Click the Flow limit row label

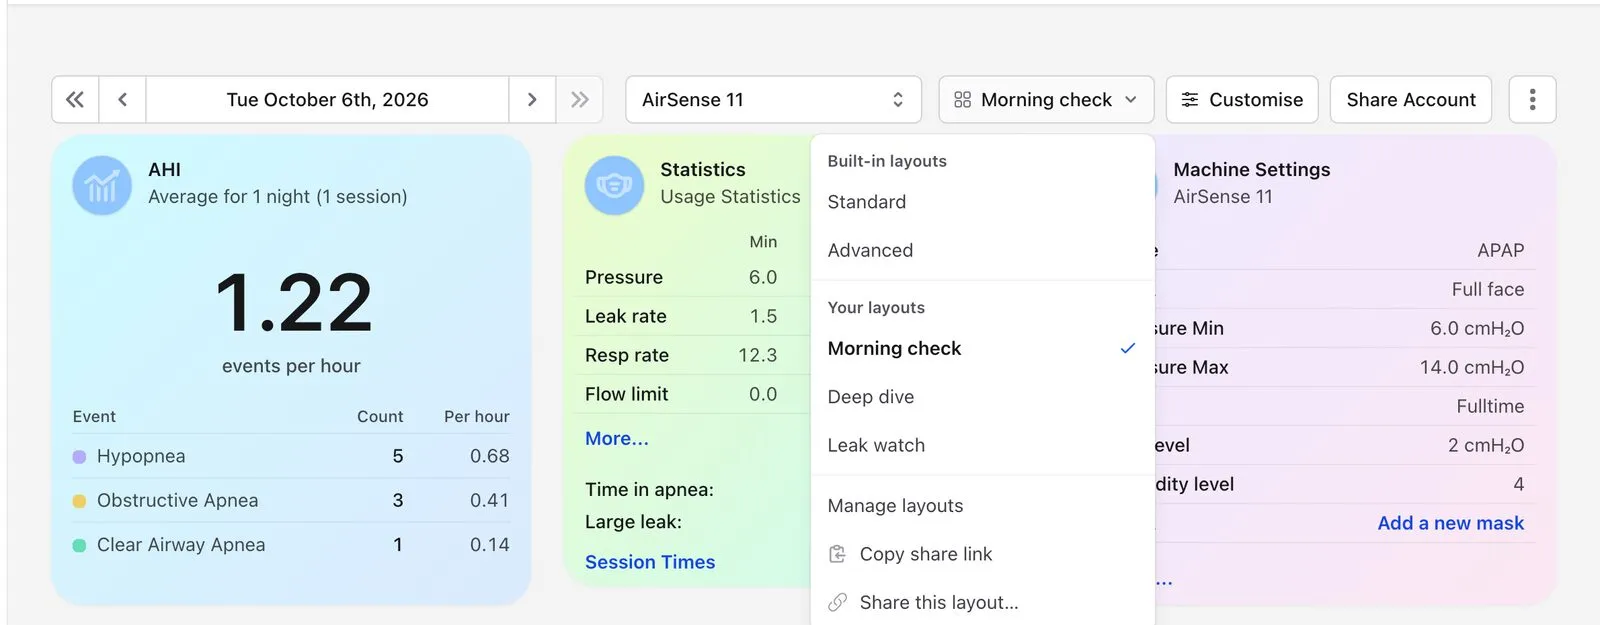pyautogui.click(x=627, y=394)
